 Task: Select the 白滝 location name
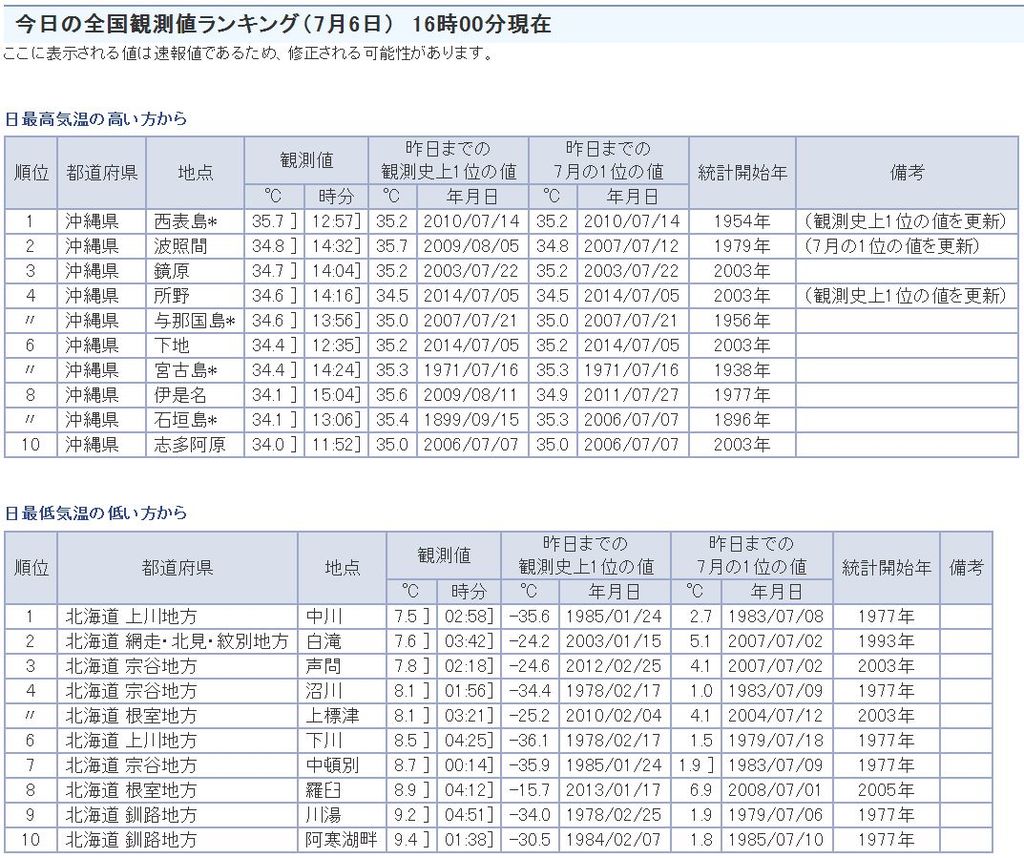pos(323,641)
